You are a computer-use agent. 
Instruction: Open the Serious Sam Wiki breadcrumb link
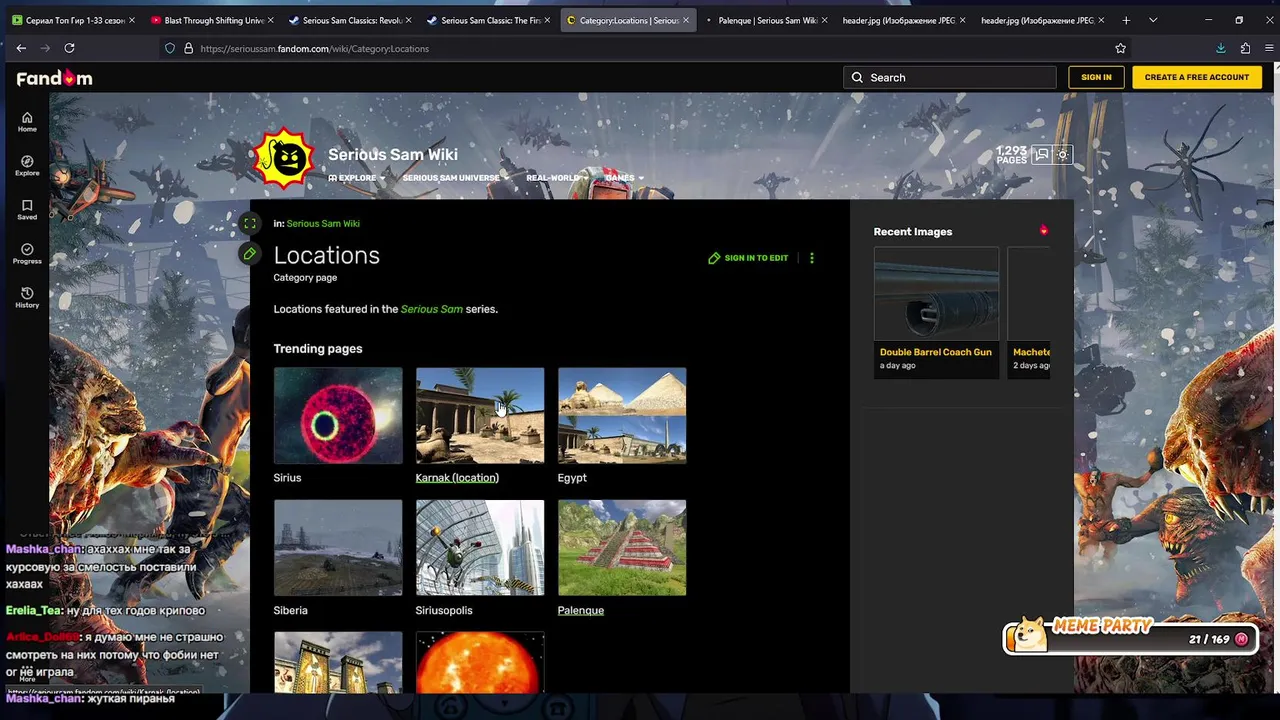[x=323, y=223]
